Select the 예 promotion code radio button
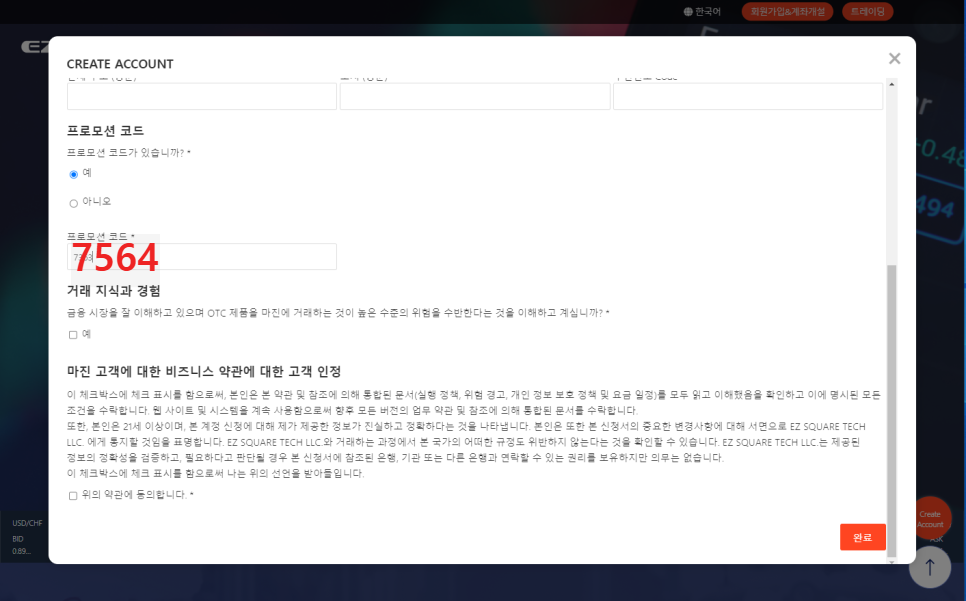 click(x=73, y=174)
